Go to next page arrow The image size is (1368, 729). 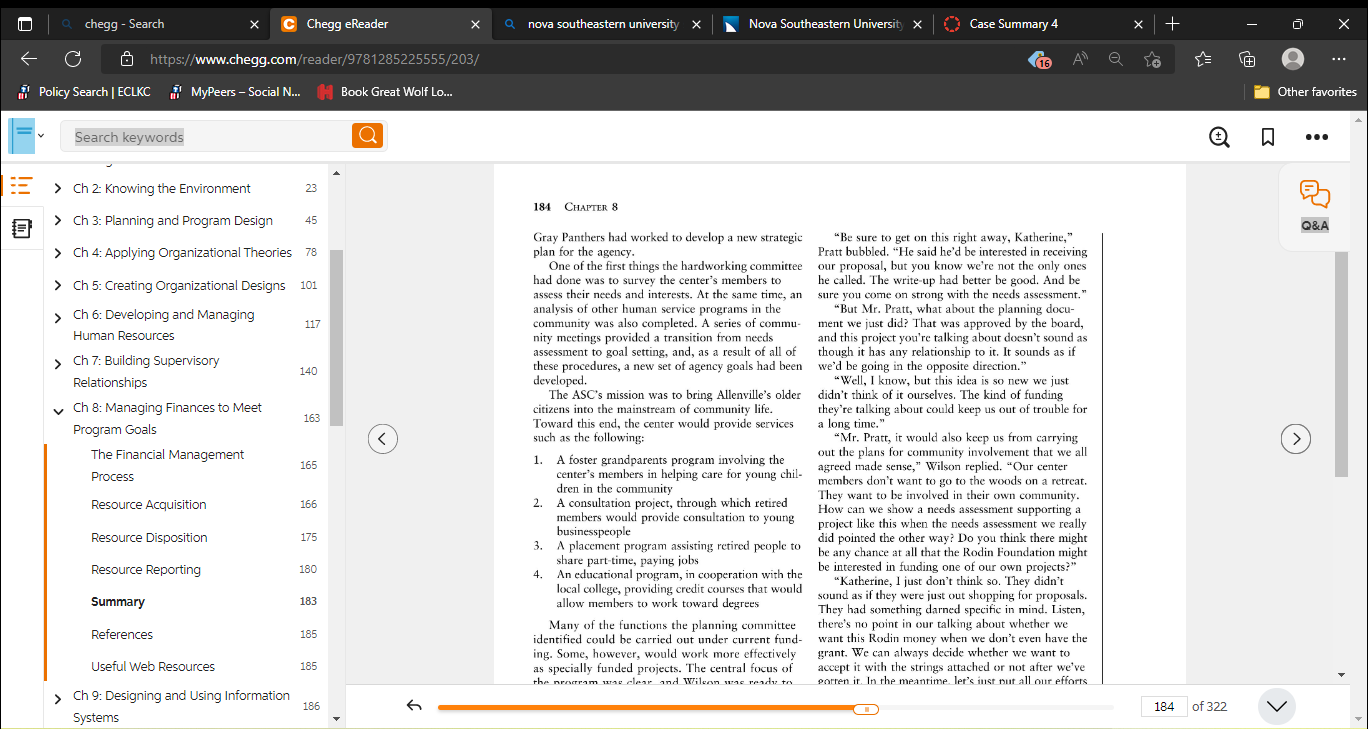click(1296, 438)
